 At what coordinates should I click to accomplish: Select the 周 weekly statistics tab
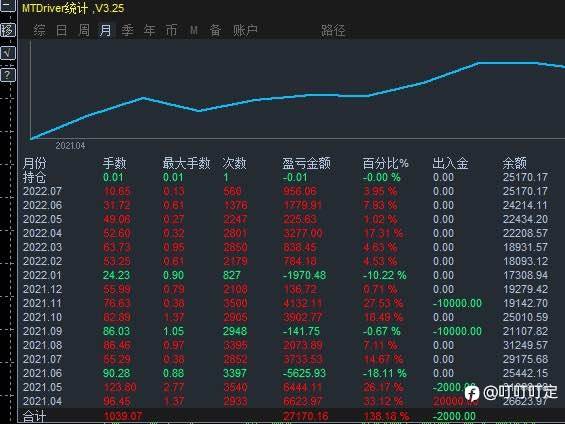point(84,30)
